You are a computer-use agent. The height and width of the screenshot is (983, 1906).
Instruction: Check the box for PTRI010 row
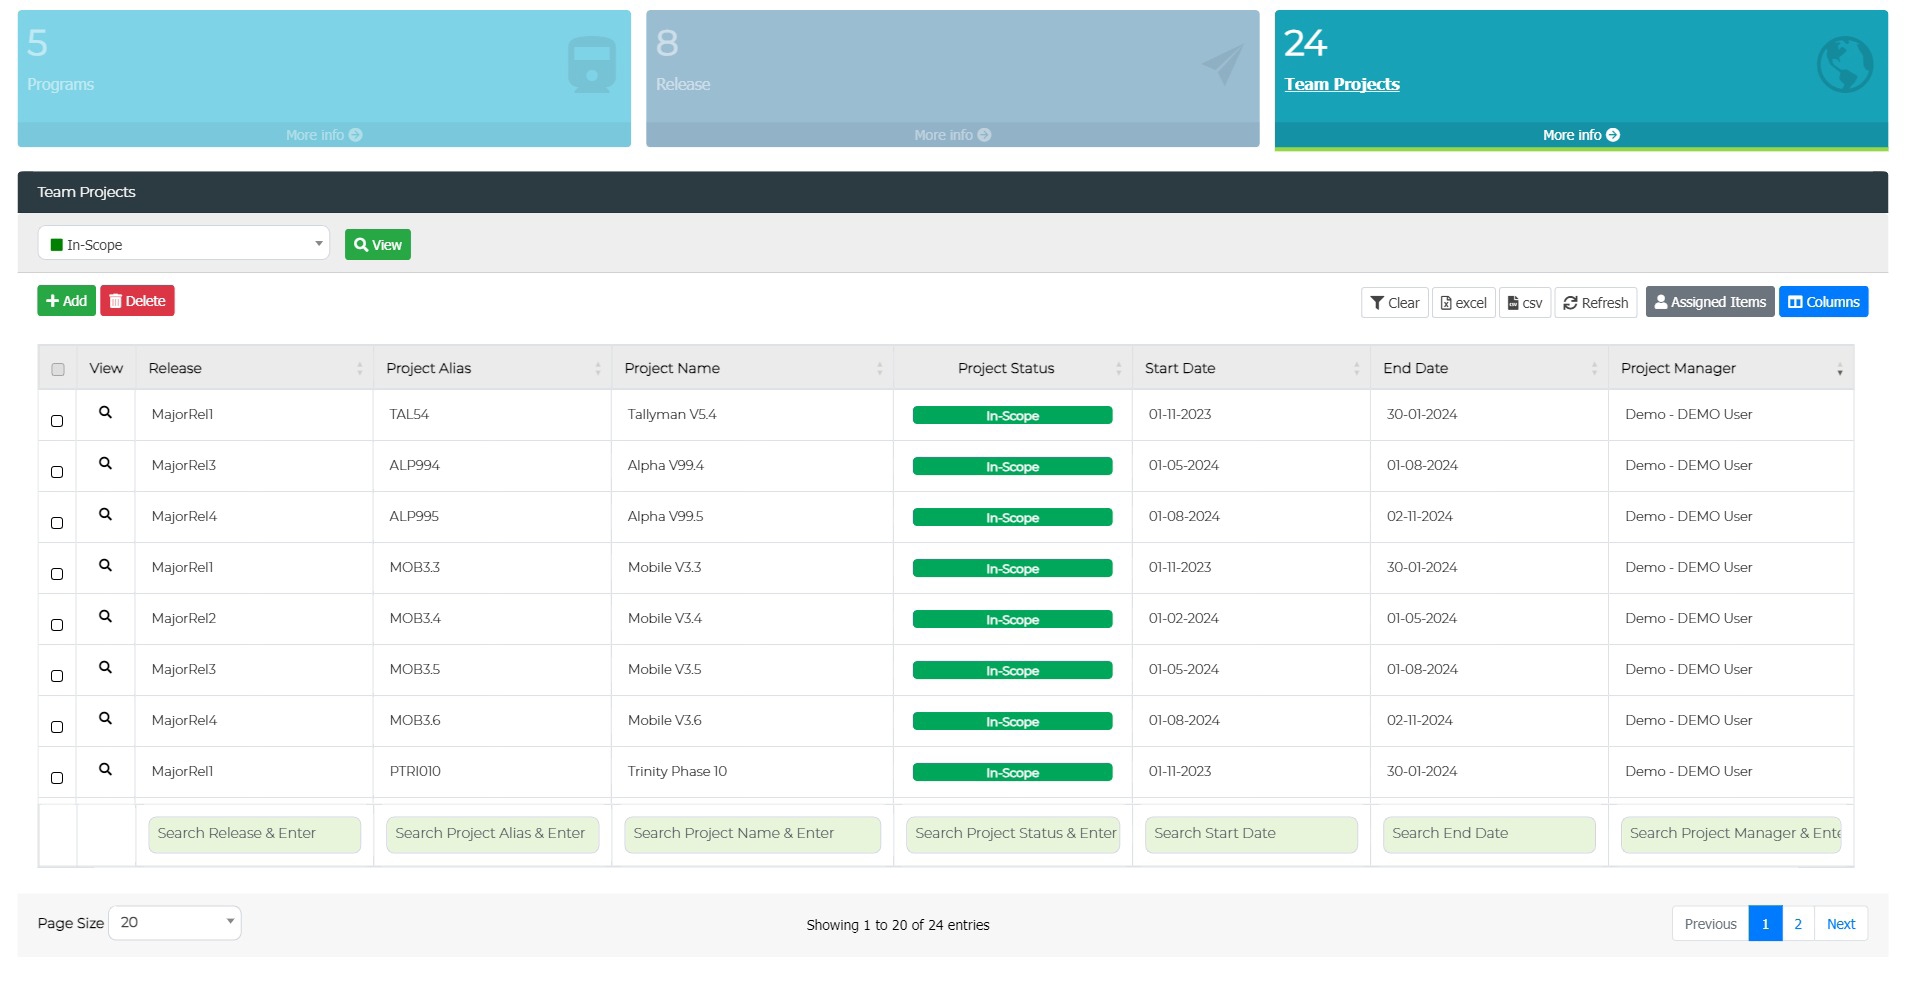click(x=57, y=778)
